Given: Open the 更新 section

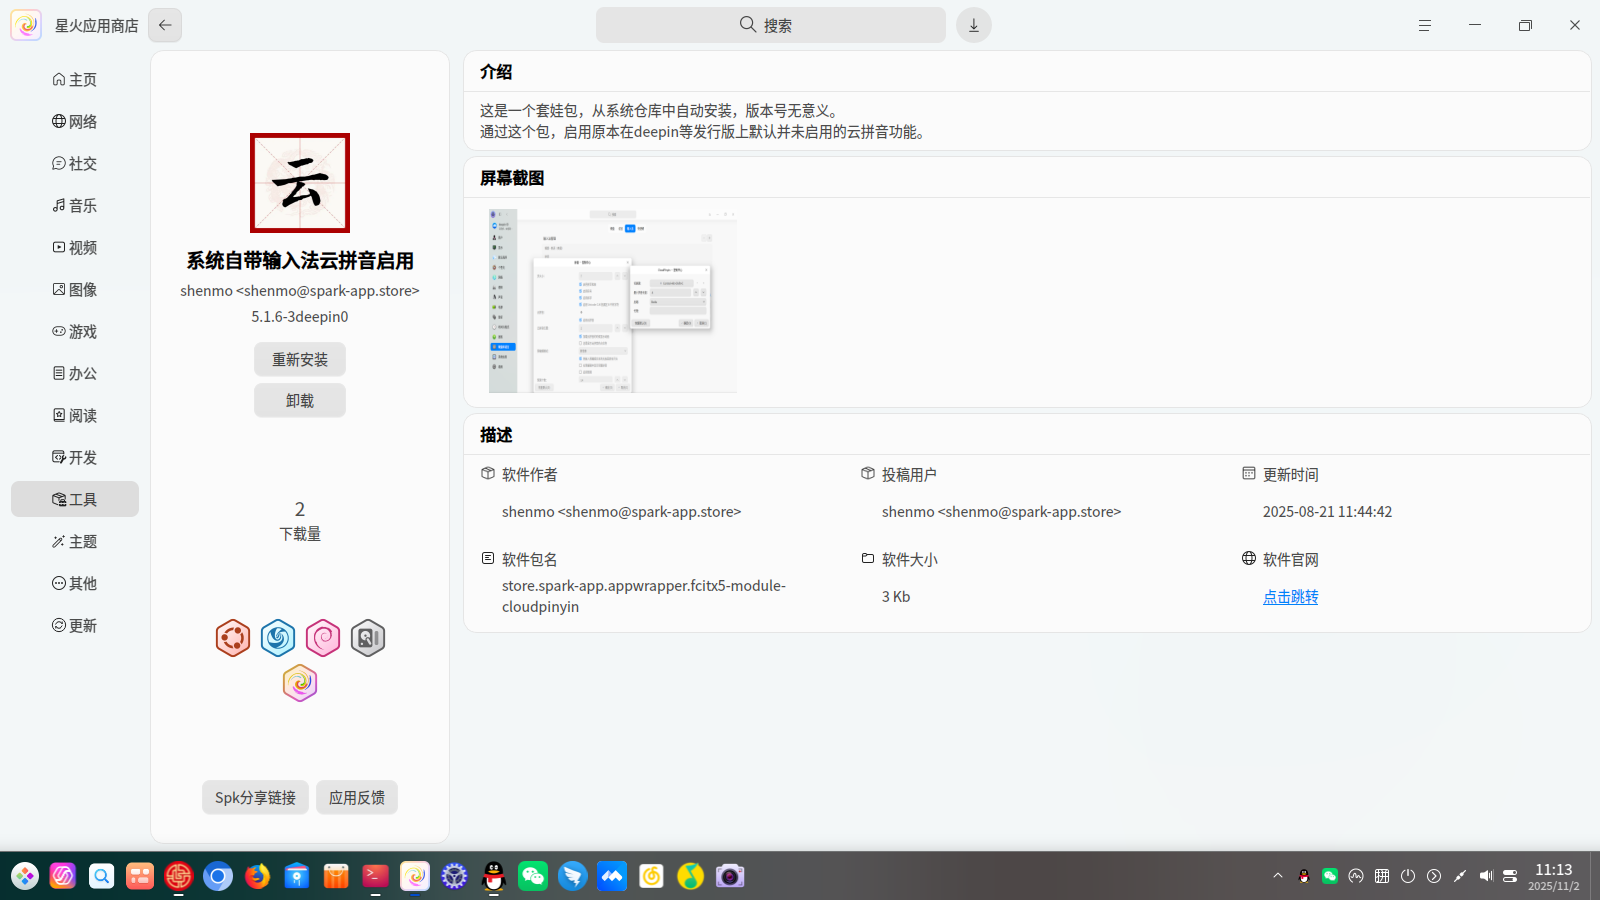Looking at the screenshot, I should (75, 626).
